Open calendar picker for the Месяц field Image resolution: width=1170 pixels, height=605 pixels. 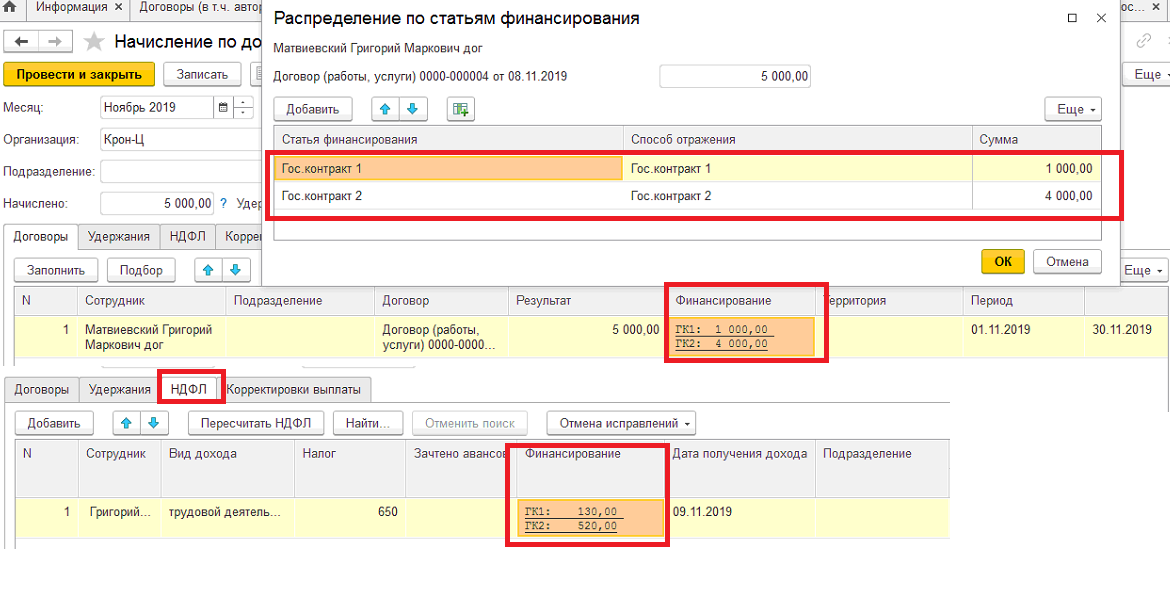coord(222,107)
